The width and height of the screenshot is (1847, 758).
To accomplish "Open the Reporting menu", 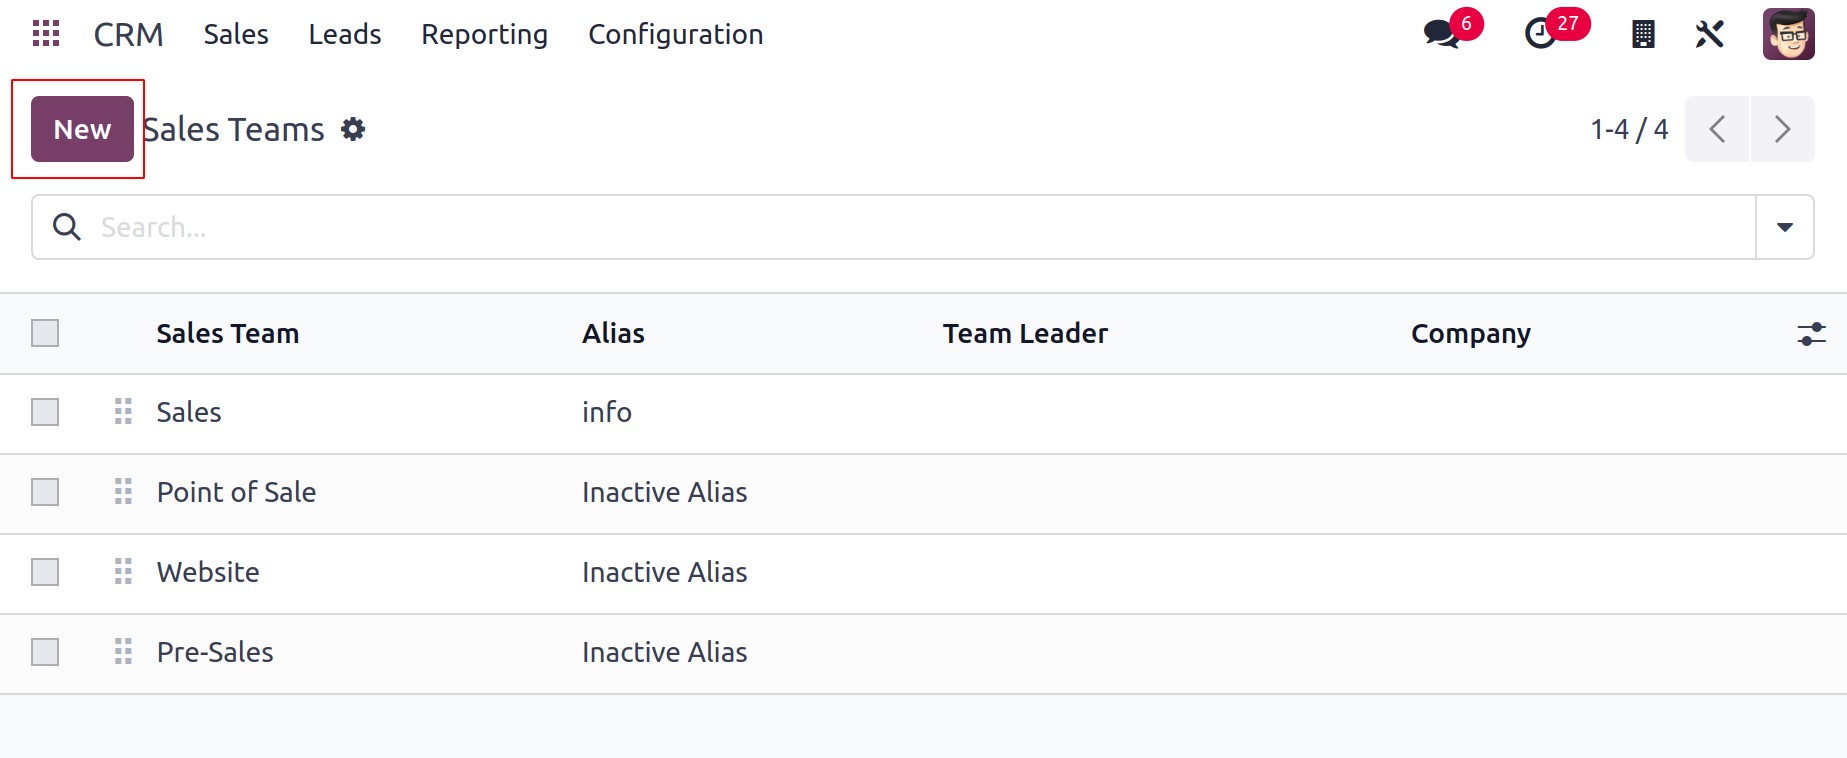I will (x=484, y=34).
